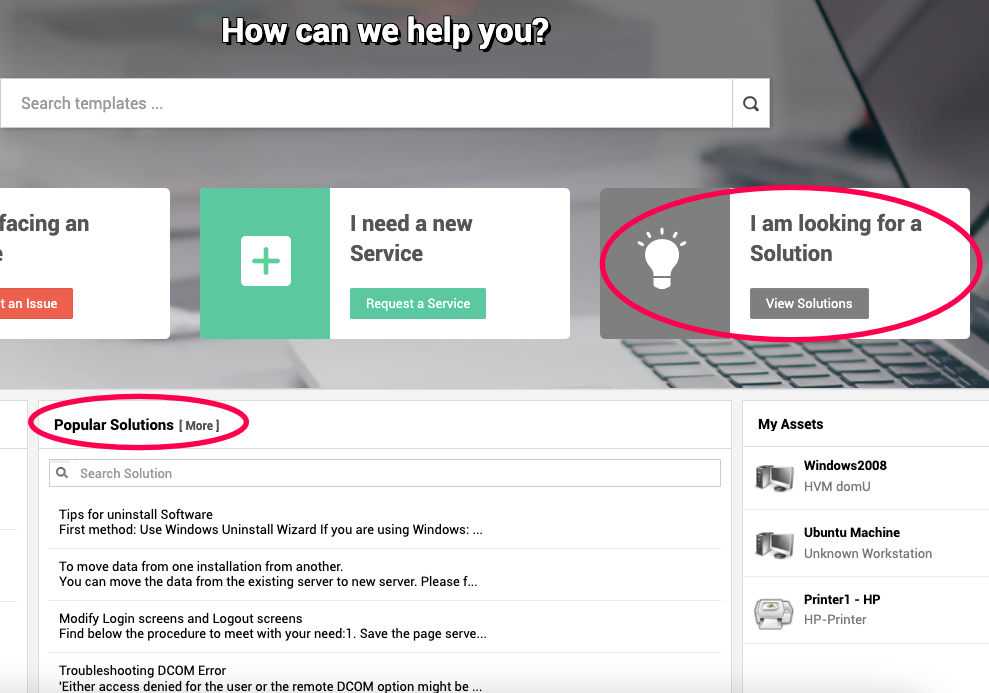Click the orange report an Issue button
The height and width of the screenshot is (693, 989).
click(x=35, y=303)
